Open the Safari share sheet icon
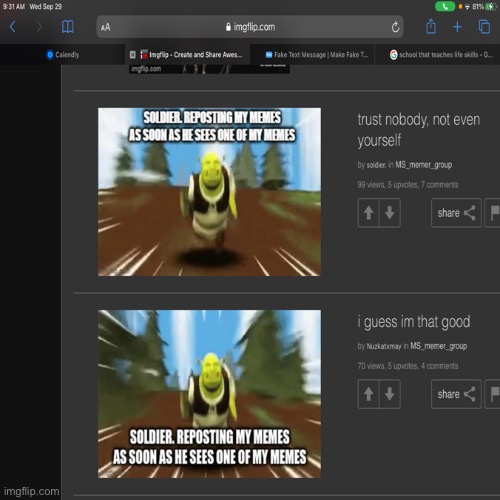The image size is (500, 500). pyautogui.click(x=431, y=26)
